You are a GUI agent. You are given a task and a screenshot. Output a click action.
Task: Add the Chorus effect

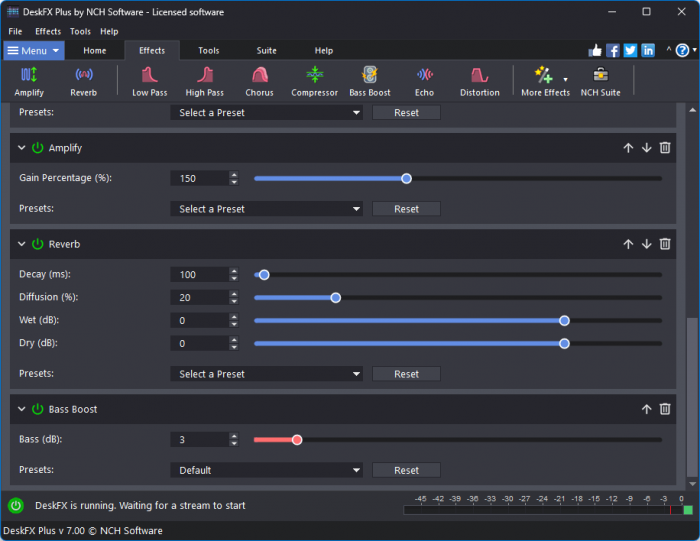[x=259, y=80]
